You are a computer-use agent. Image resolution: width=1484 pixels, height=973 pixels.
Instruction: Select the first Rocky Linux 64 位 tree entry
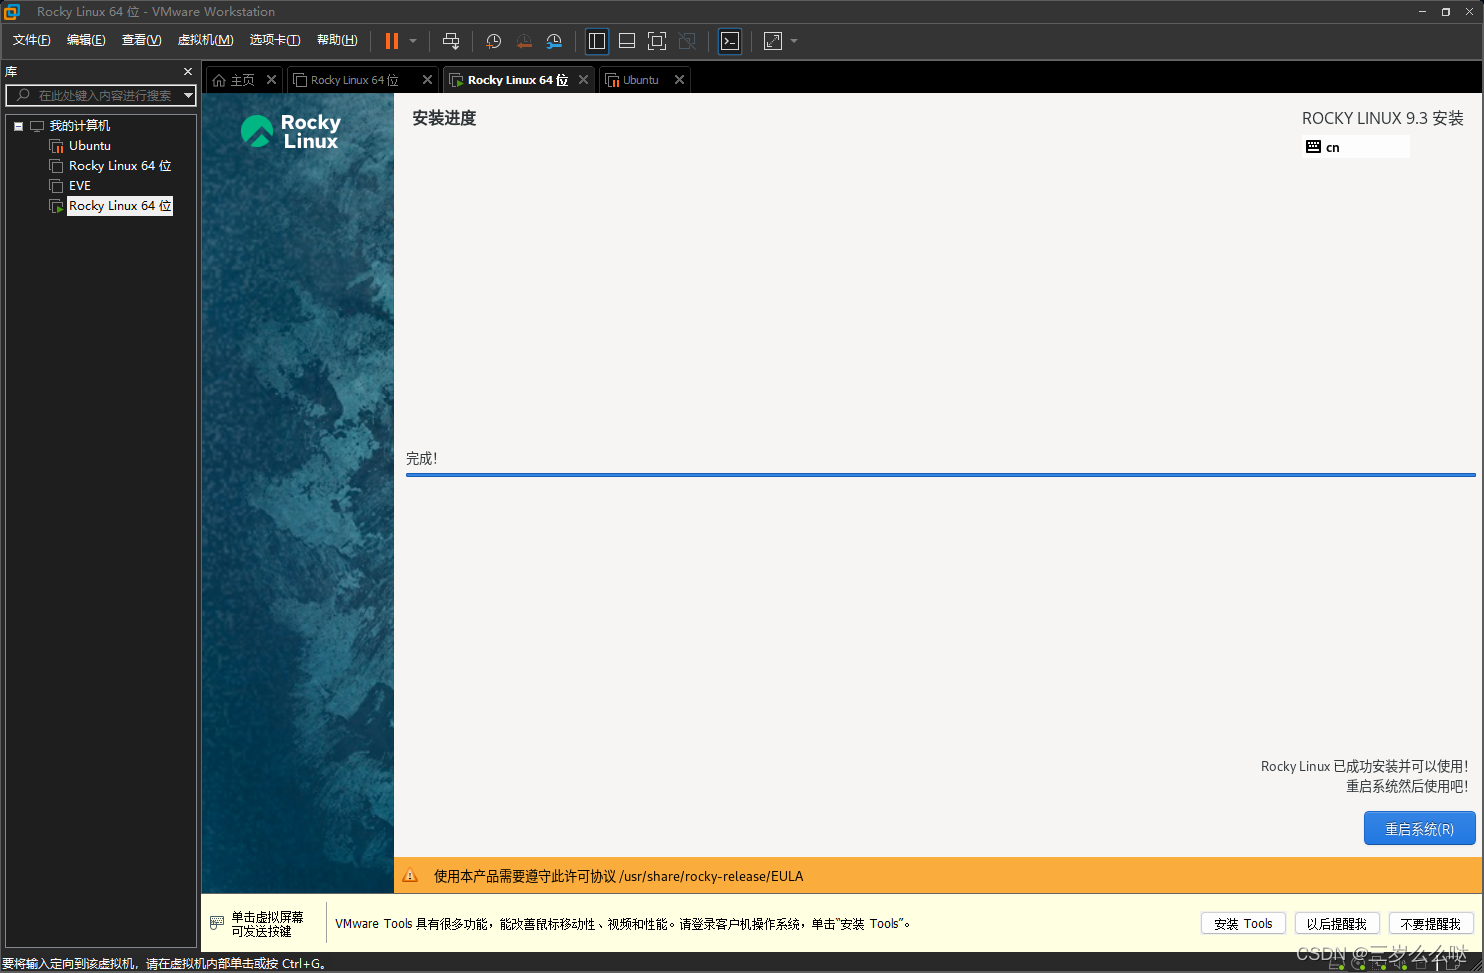click(120, 166)
